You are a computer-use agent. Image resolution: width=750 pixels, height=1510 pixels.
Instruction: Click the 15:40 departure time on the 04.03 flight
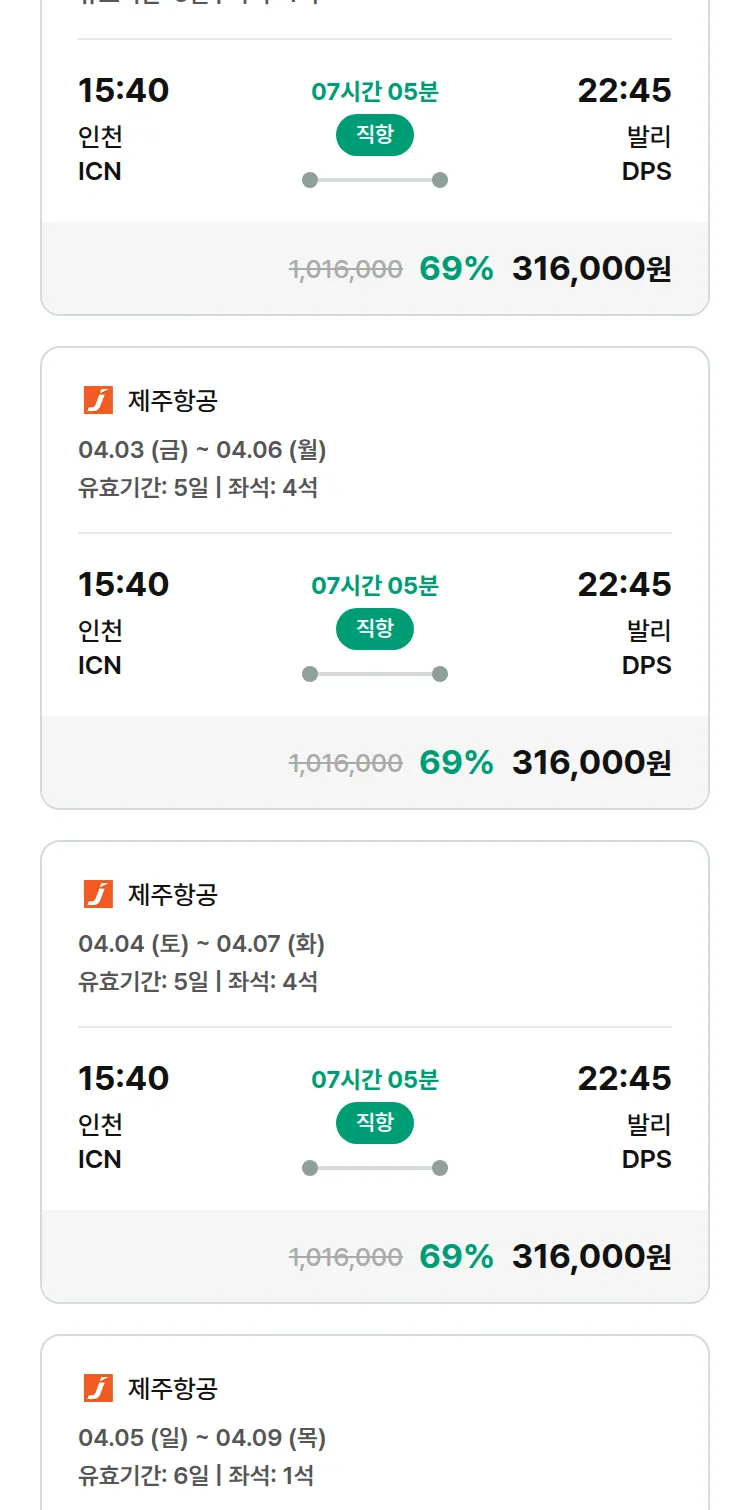[x=124, y=584]
